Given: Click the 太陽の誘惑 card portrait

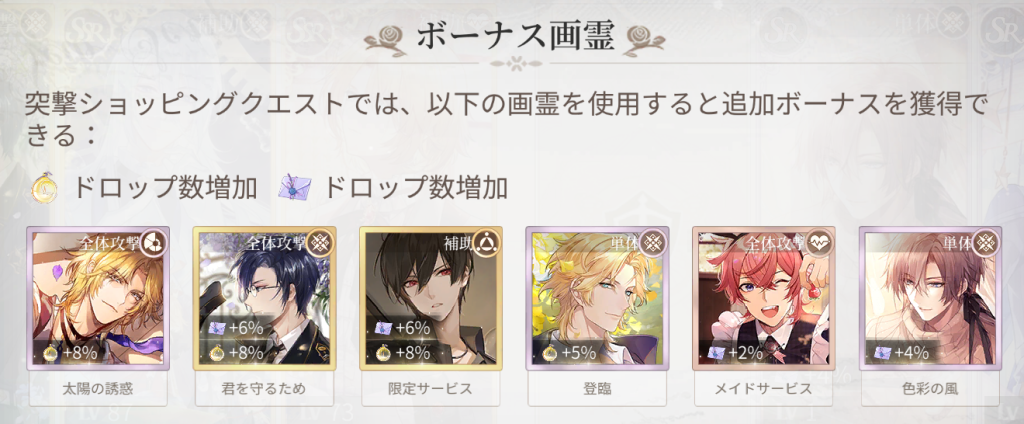Looking at the screenshot, I should 98,299.
